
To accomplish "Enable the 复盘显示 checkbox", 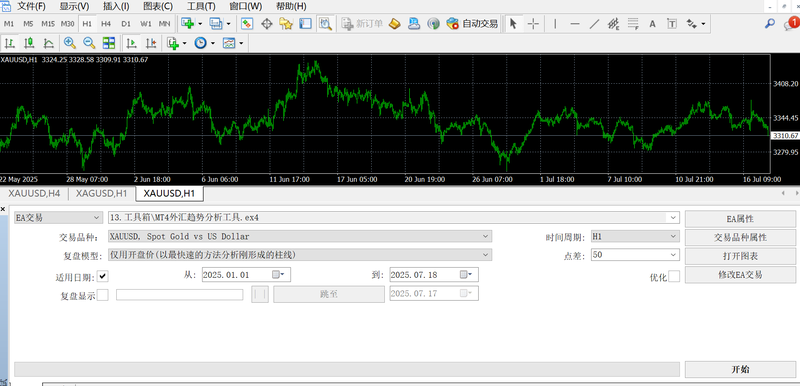I will tap(103, 295).
